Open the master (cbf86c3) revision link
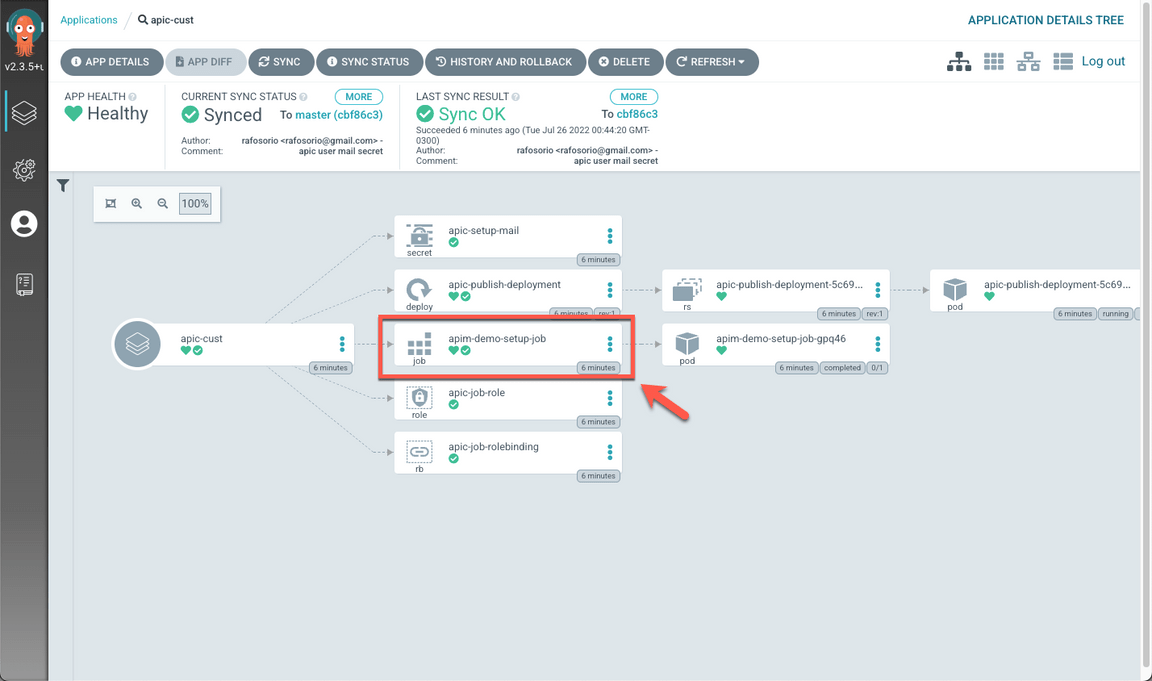Viewport: 1152px width, 681px height. pyautogui.click(x=339, y=115)
